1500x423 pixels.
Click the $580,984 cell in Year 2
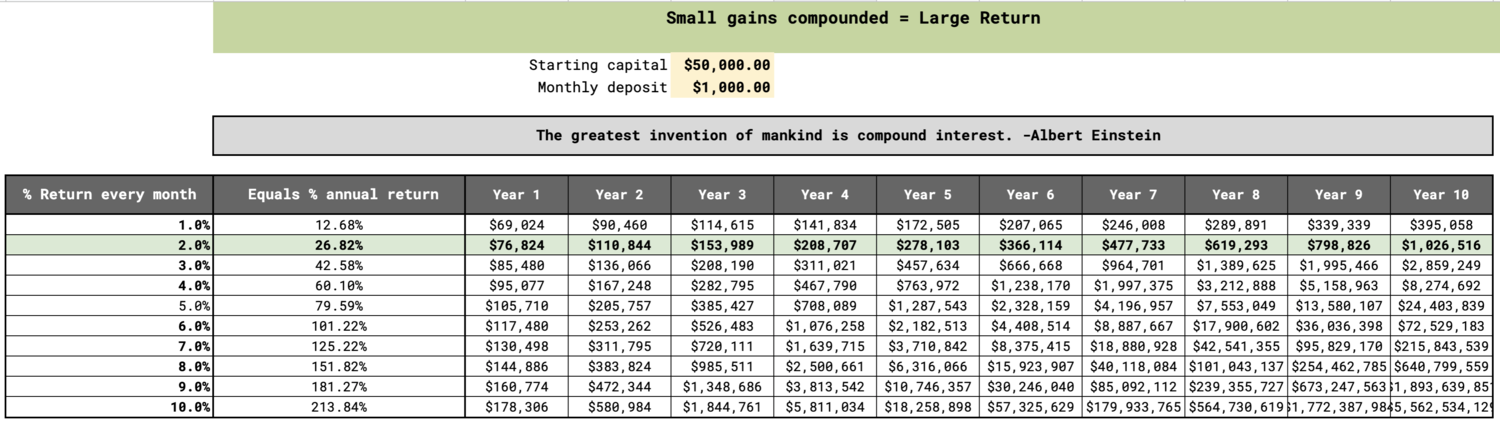click(x=619, y=407)
